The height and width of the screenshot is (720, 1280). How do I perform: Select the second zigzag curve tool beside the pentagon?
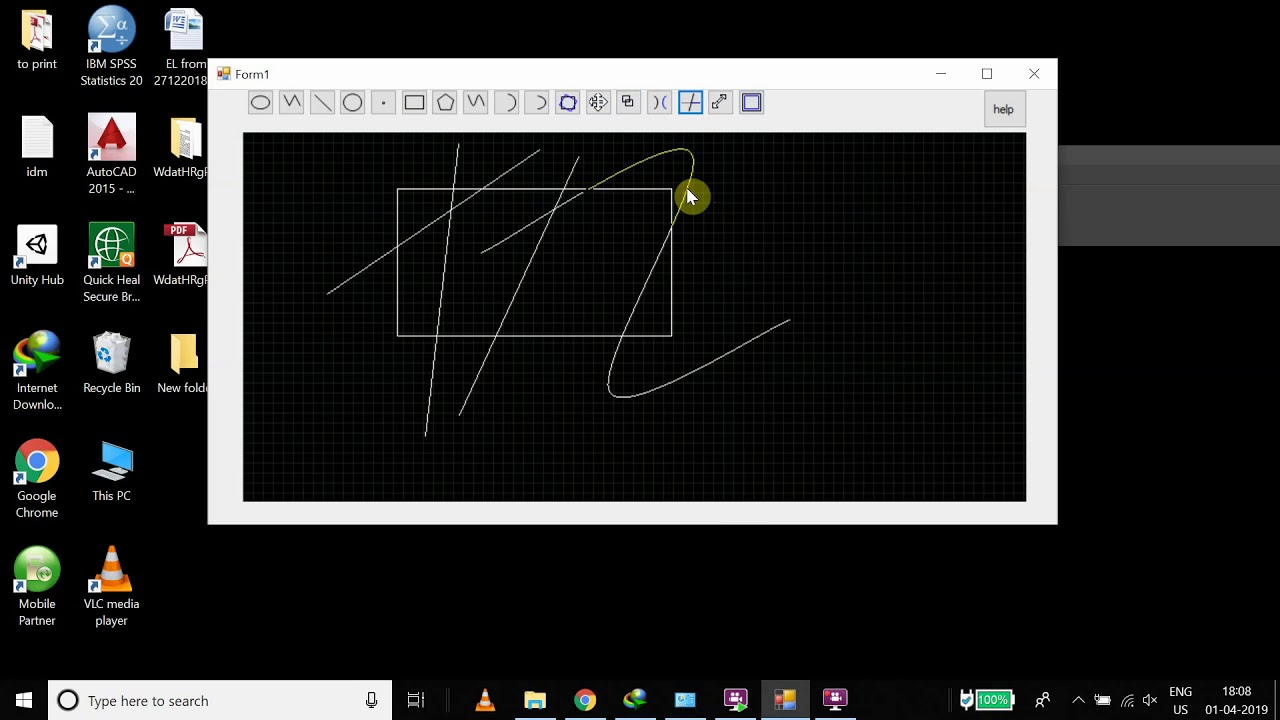point(475,102)
